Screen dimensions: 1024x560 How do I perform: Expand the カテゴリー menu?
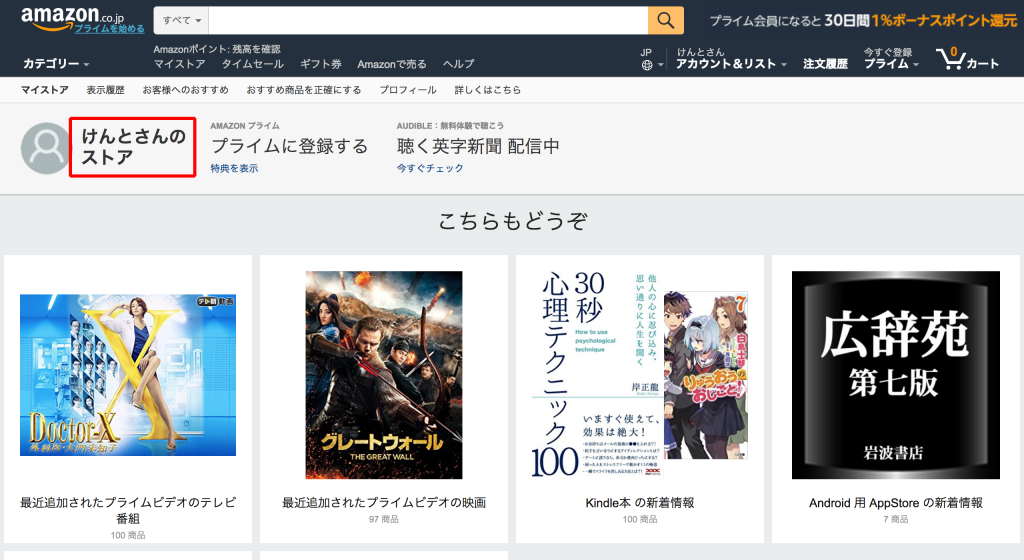[56, 64]
